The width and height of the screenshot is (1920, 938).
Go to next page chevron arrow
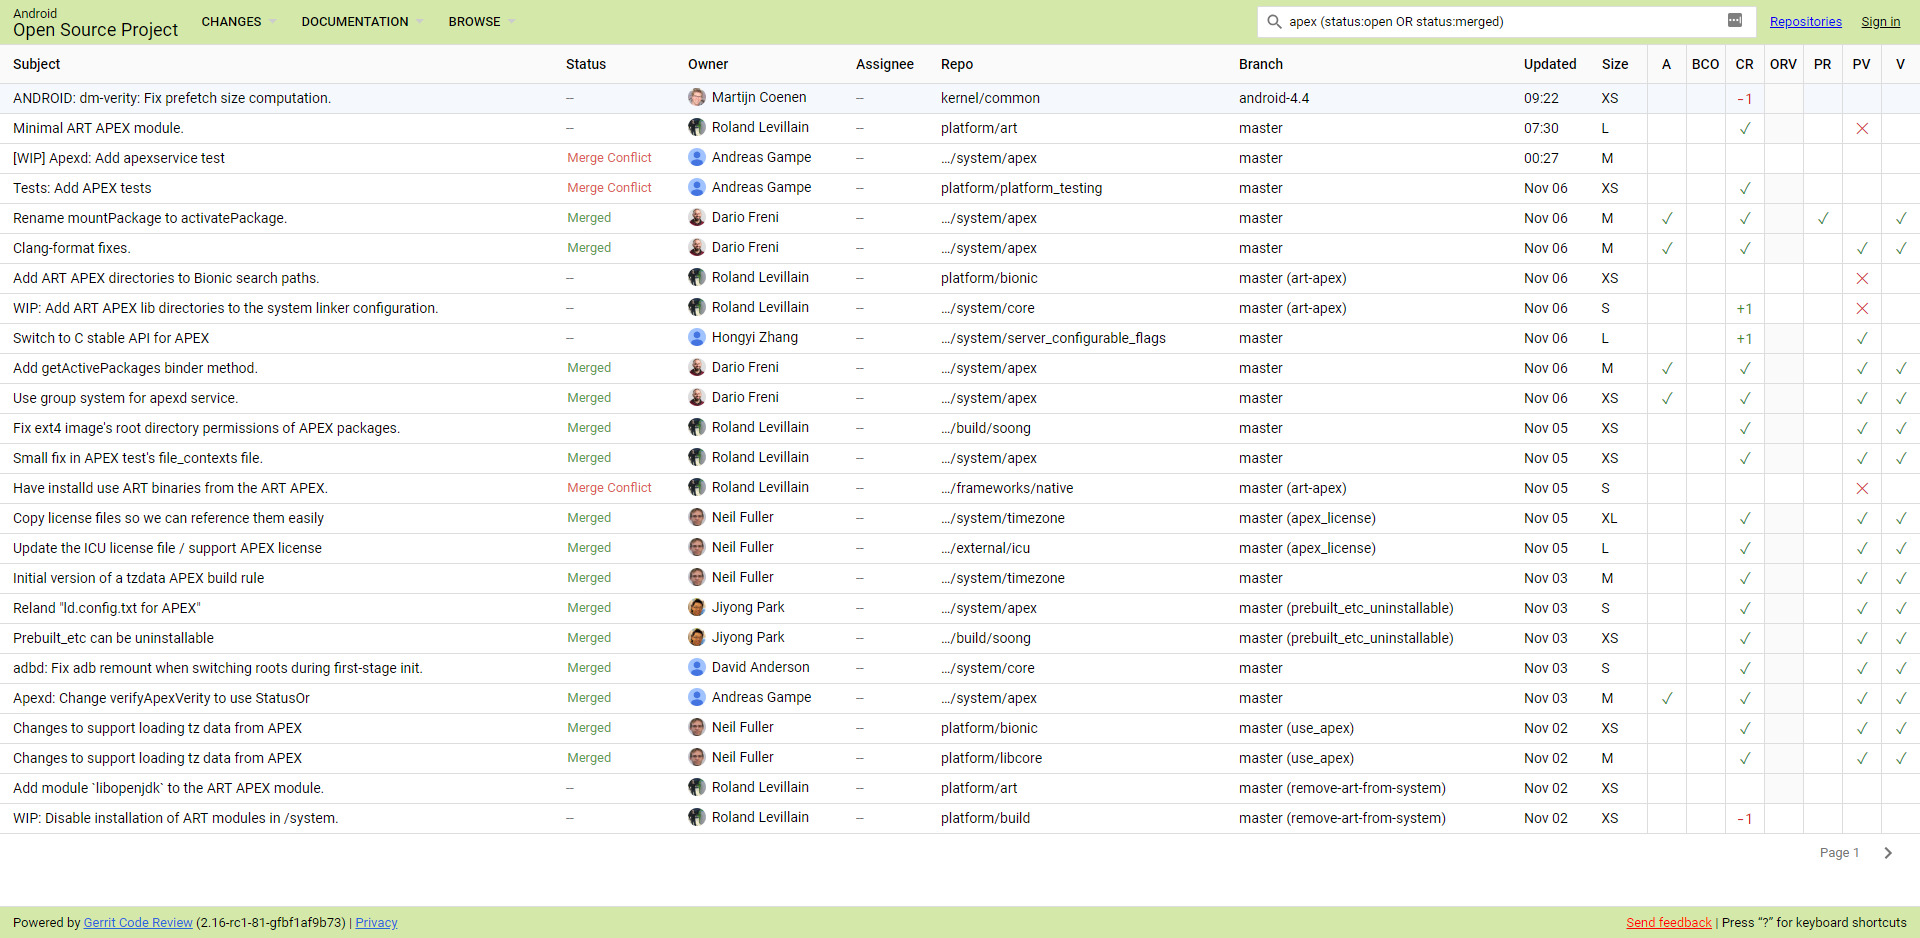1888,853
